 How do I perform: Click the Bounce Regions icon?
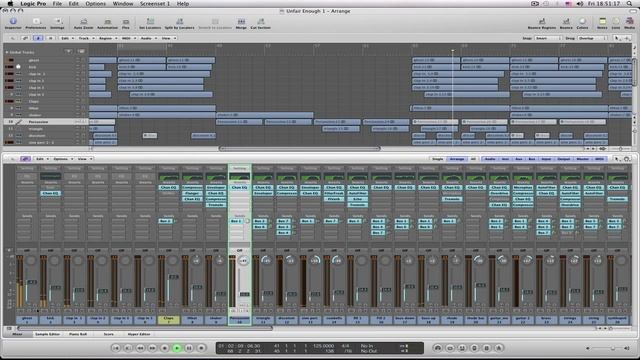(542, 22)
